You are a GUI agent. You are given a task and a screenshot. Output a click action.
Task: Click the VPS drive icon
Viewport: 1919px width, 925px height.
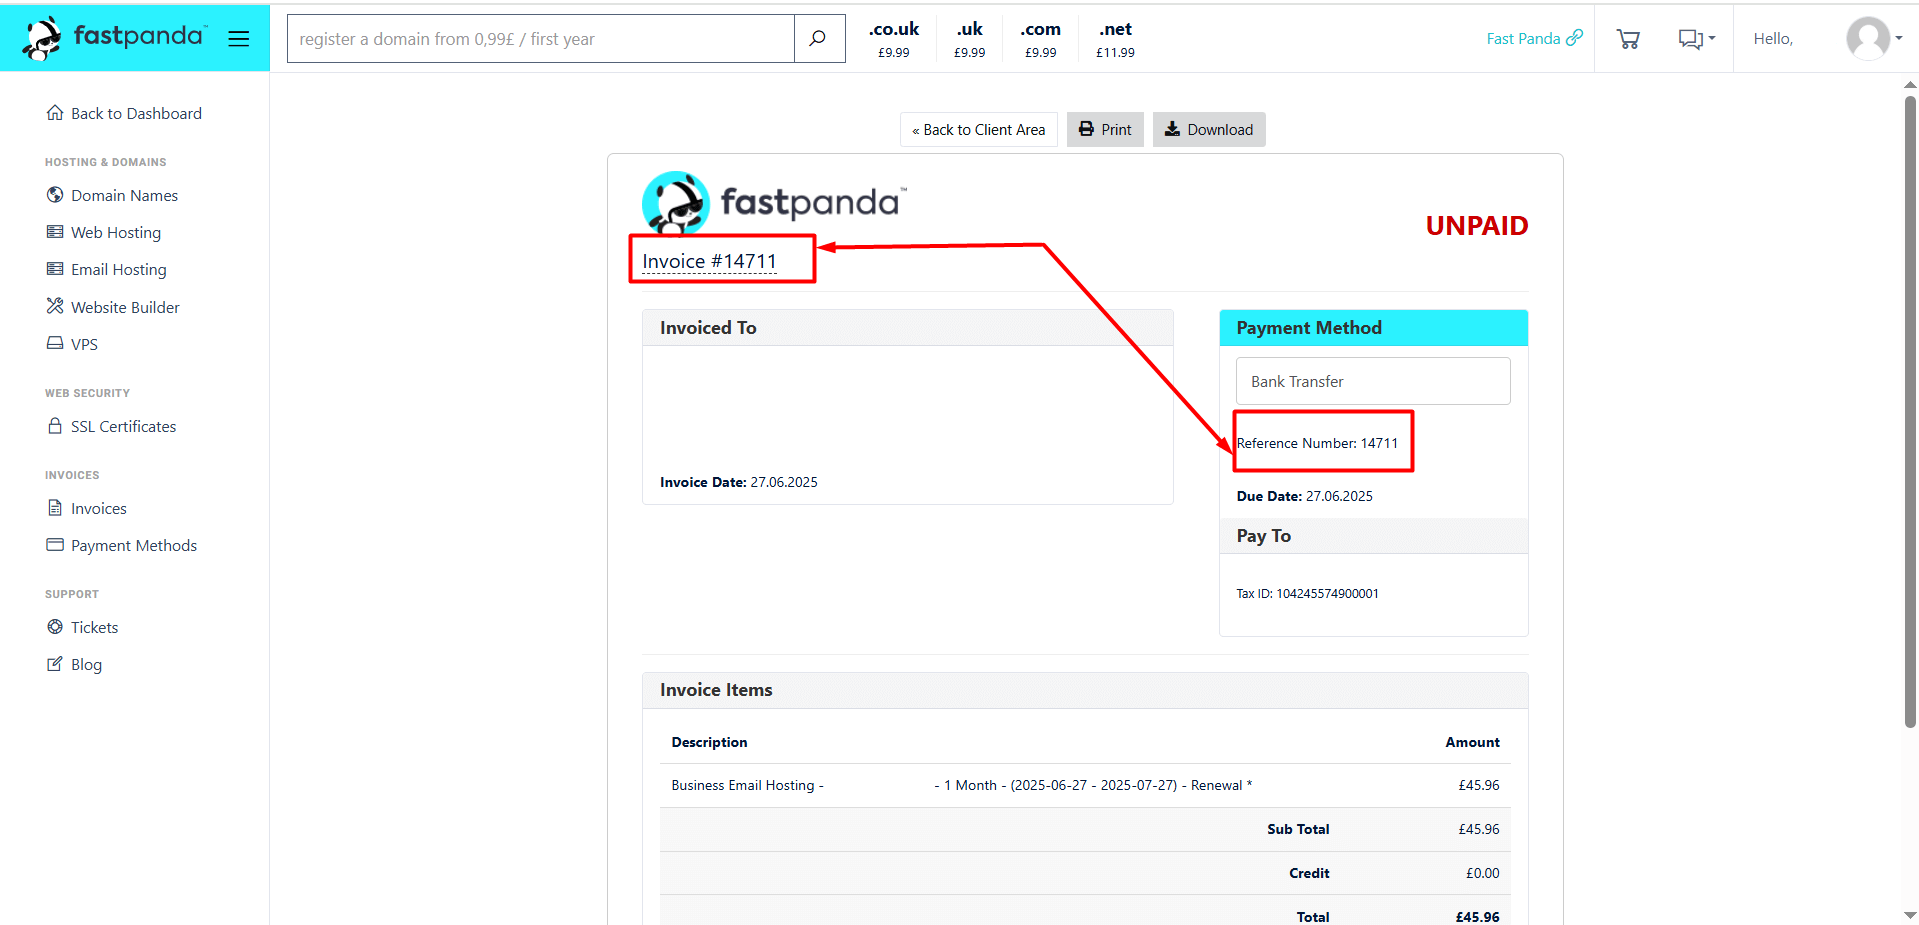55,342
